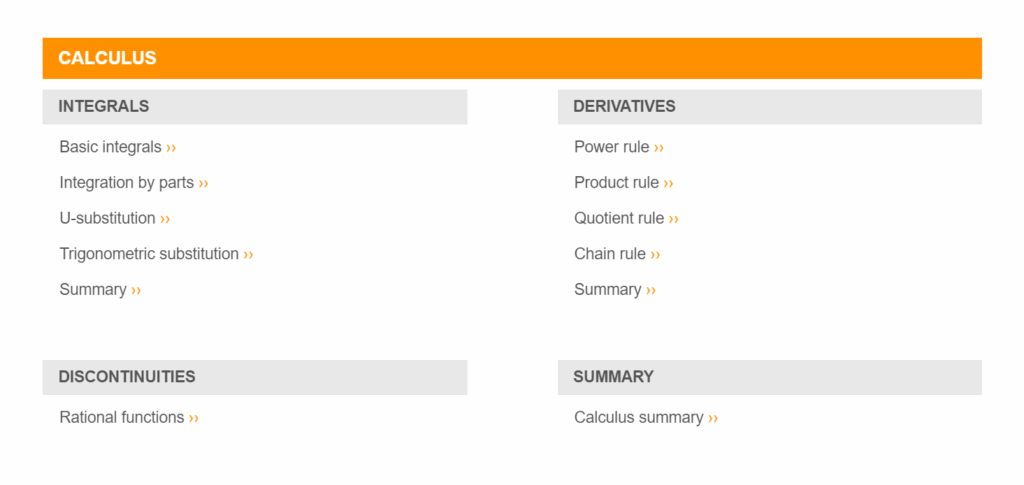Open the Quotient rule topic
The width and height of the screenshot is (1024, 485).
point(619,218)
